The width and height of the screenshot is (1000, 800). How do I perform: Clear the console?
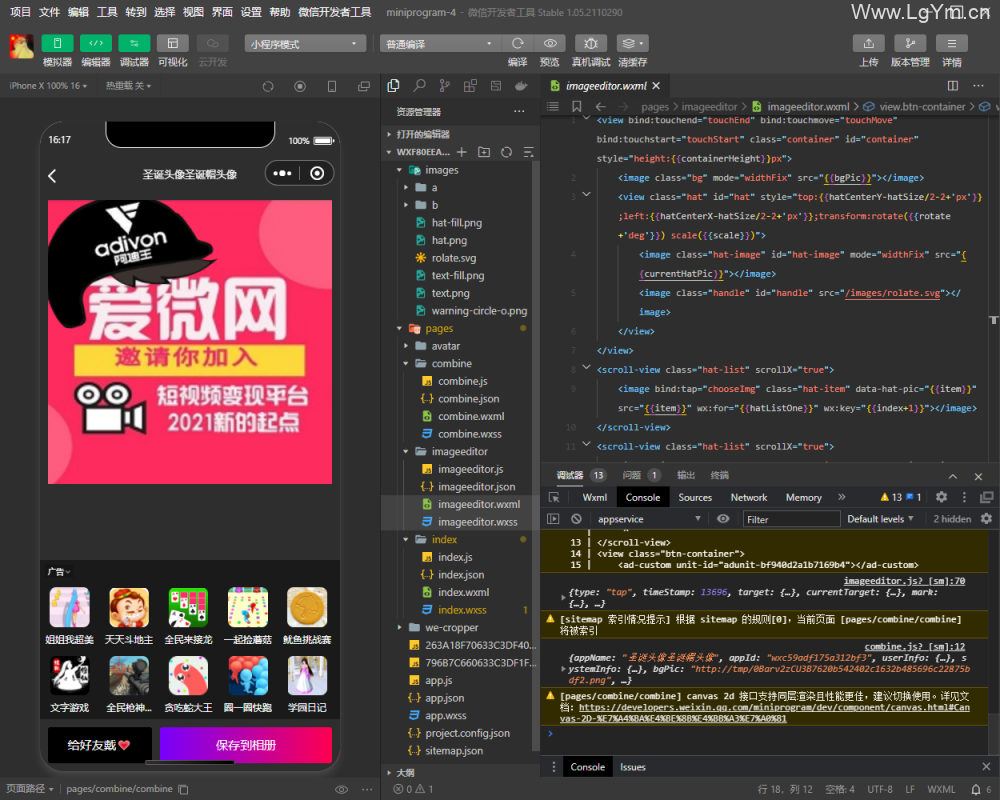click(x=577, y=519)
